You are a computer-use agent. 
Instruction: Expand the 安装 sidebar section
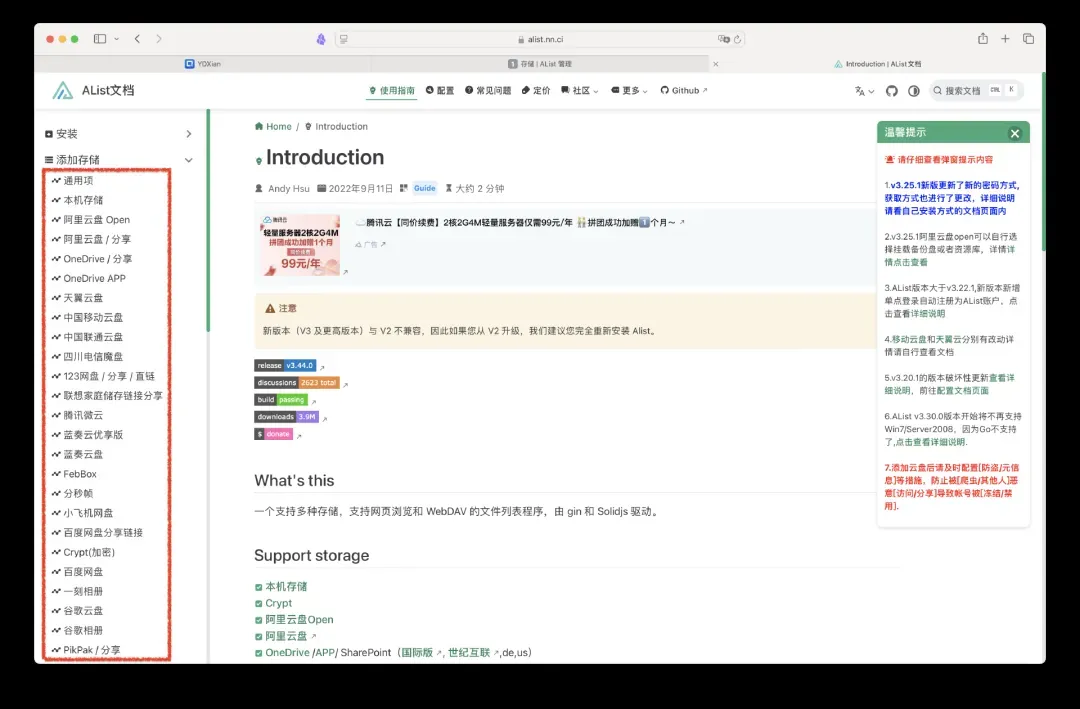[x=188, y=134]
